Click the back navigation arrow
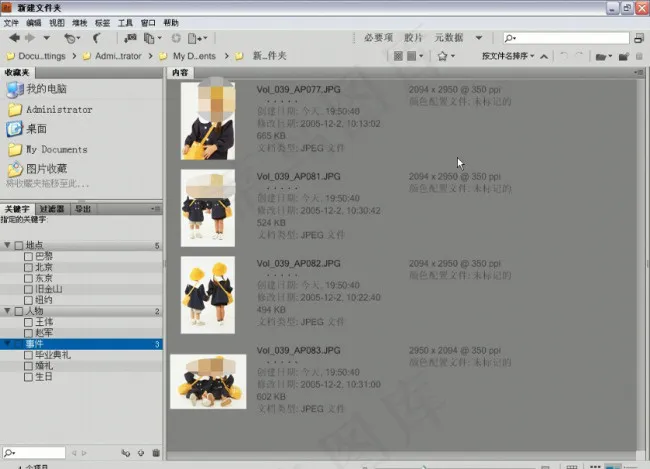Screen dimensions: 650x469 pyautogui.click(x=14, y=38)
